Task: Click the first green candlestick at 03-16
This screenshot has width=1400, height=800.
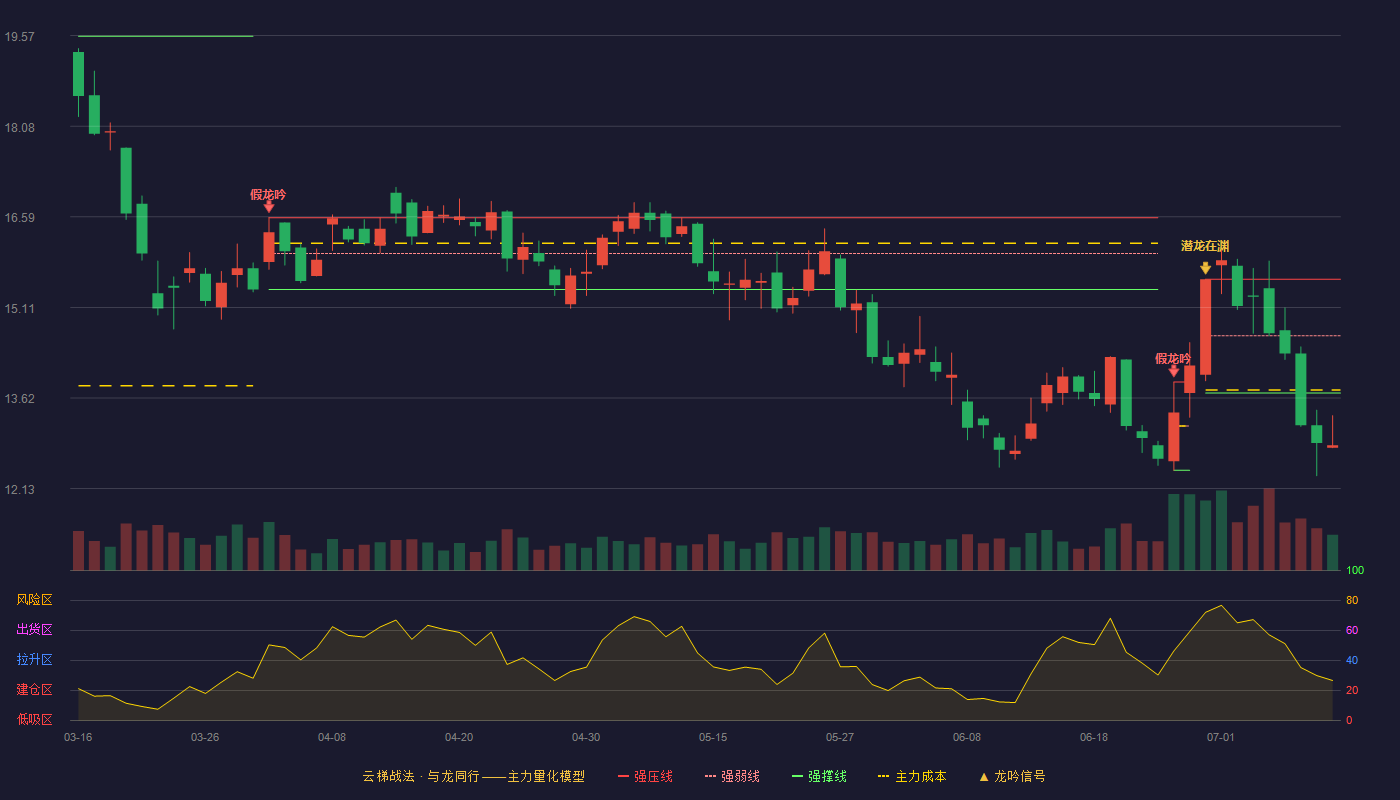Action: pos(78,74)
